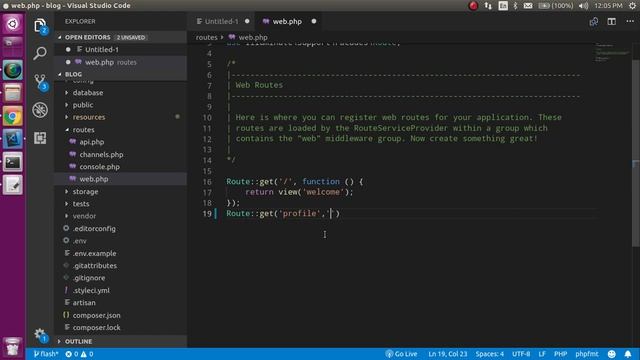Image resolution: width=640 pixels, height=360 pixels.
Task: Open the Files manager dock icon
Action: click(13, 93)
